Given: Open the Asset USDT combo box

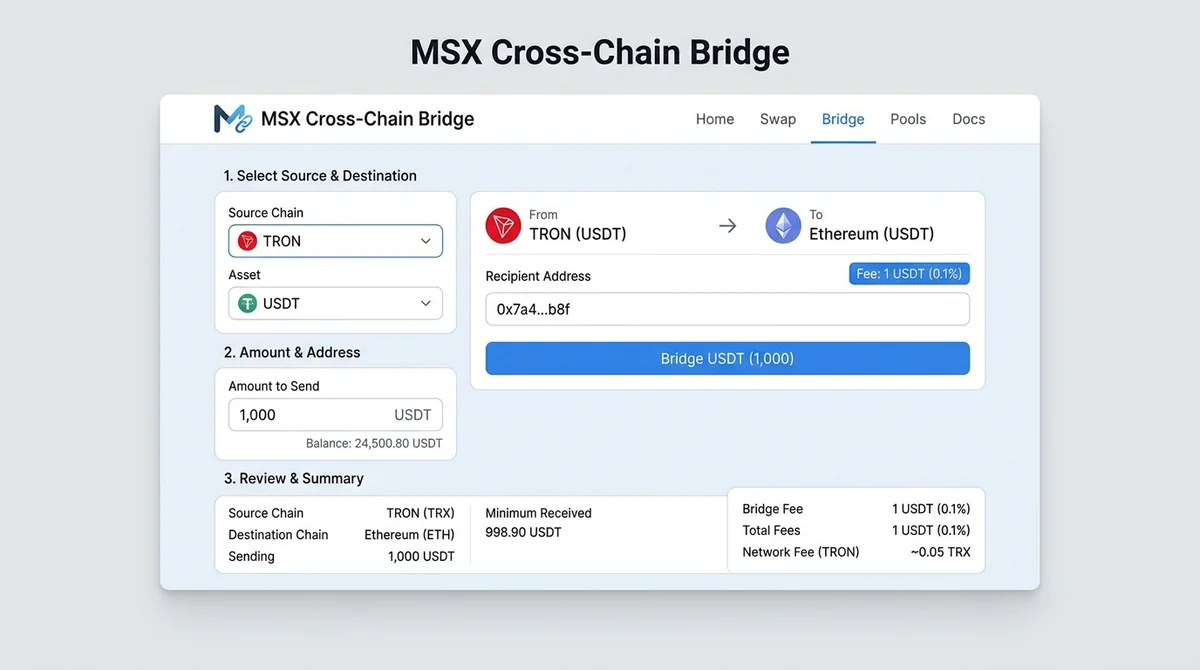Looking at the screenshot, I should [x=335, y=303].
